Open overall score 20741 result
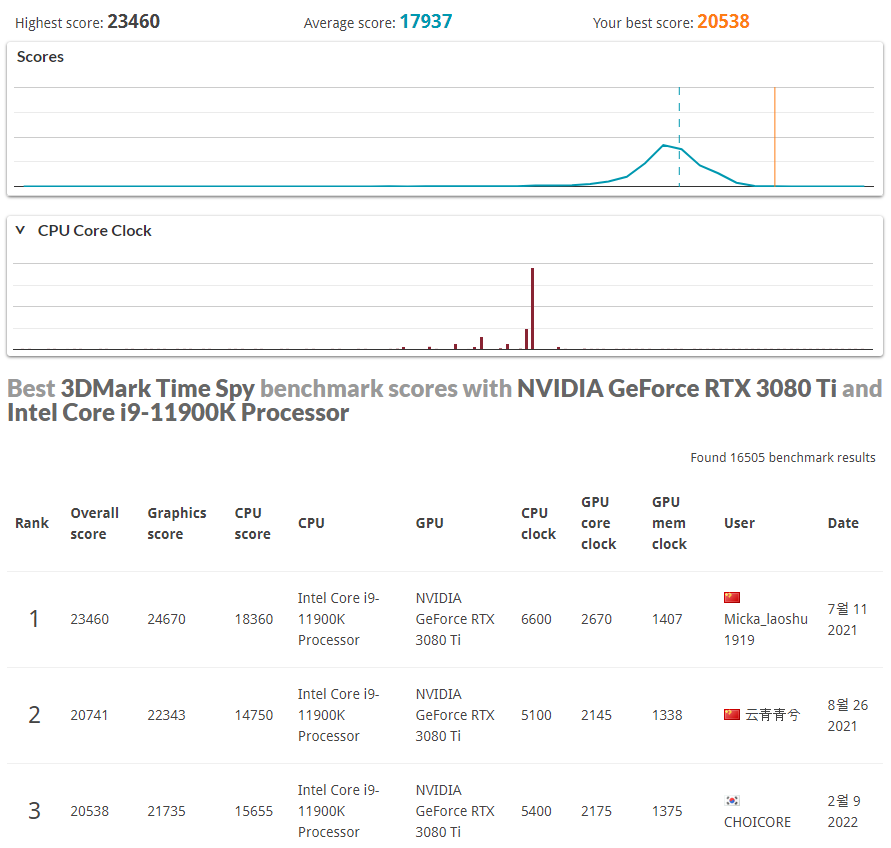Viewport: 891px width, 848px height. [89, 715]
